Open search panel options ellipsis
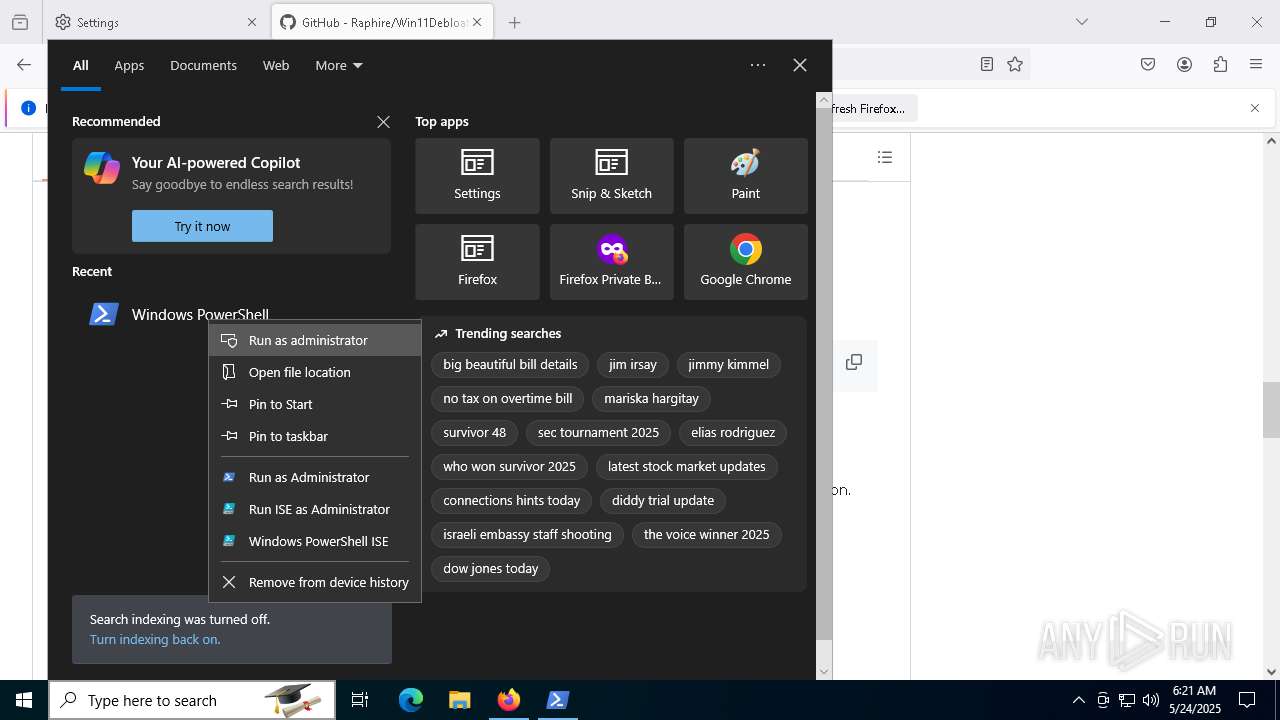This screenshot has height=720, width=1280. pos(758,65)
